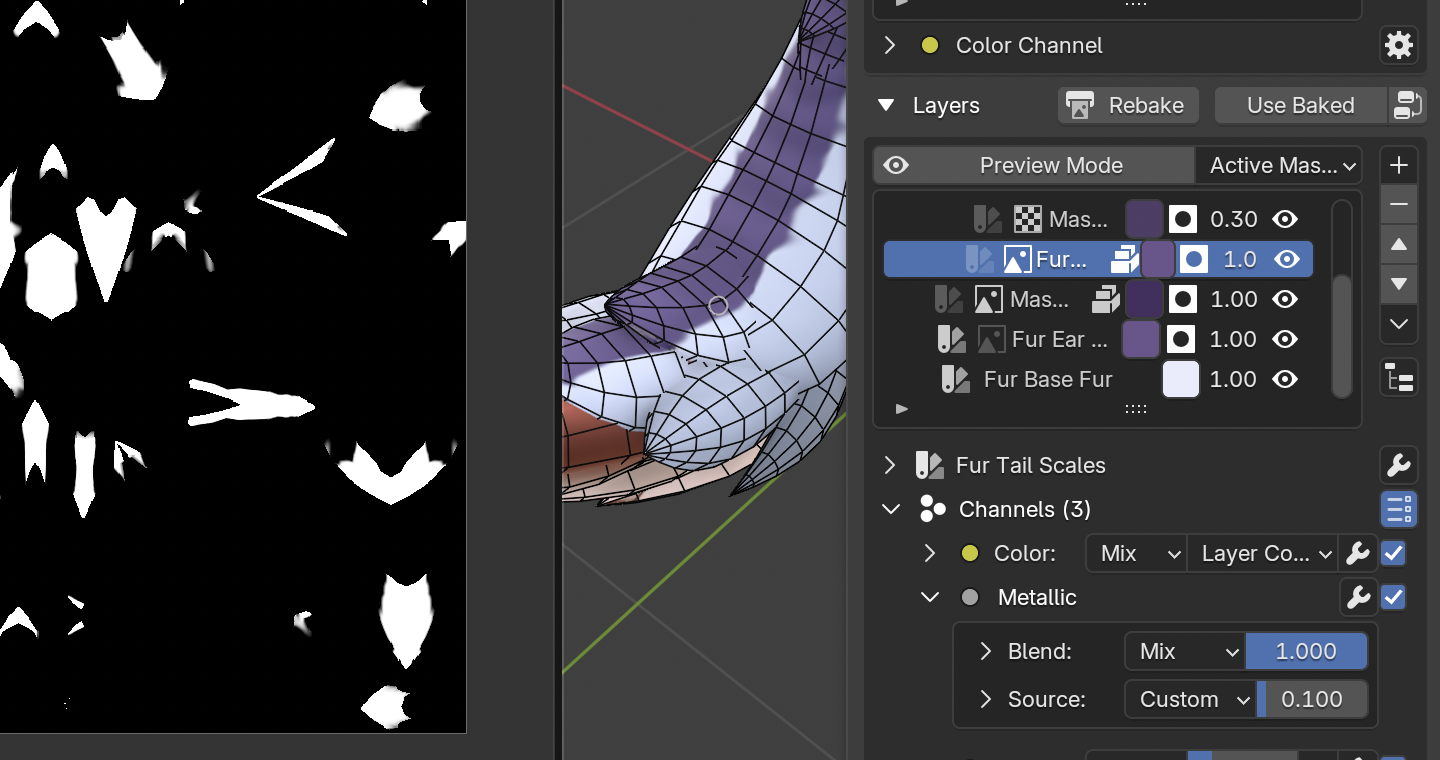This screenshot has width=1440, height=760.
Task: Click the Rebake button
Action: point(1127,105)
